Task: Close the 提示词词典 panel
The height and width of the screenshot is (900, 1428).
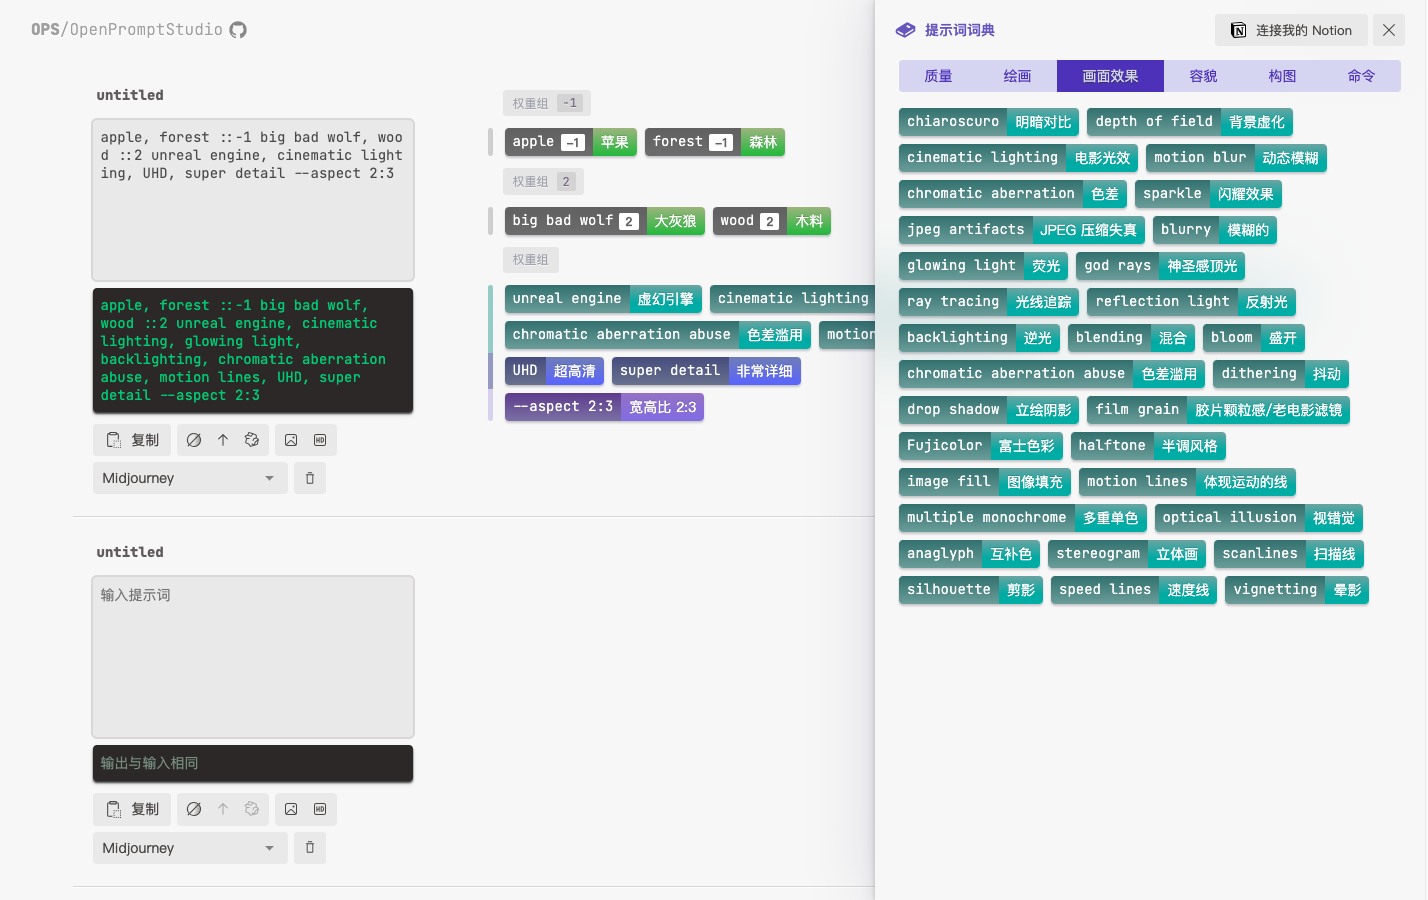Action: tap(1389, 30)
